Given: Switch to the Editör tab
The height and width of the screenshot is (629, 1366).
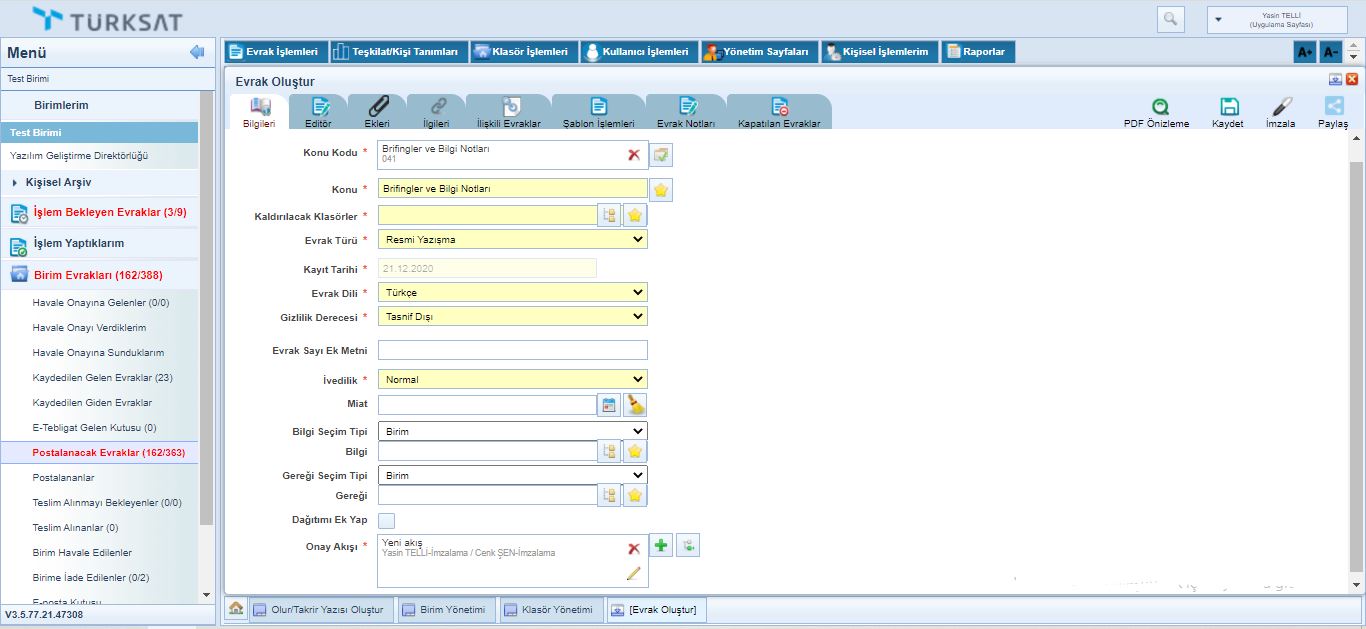Looking at the screenshot, I should [x=318, y=111].
